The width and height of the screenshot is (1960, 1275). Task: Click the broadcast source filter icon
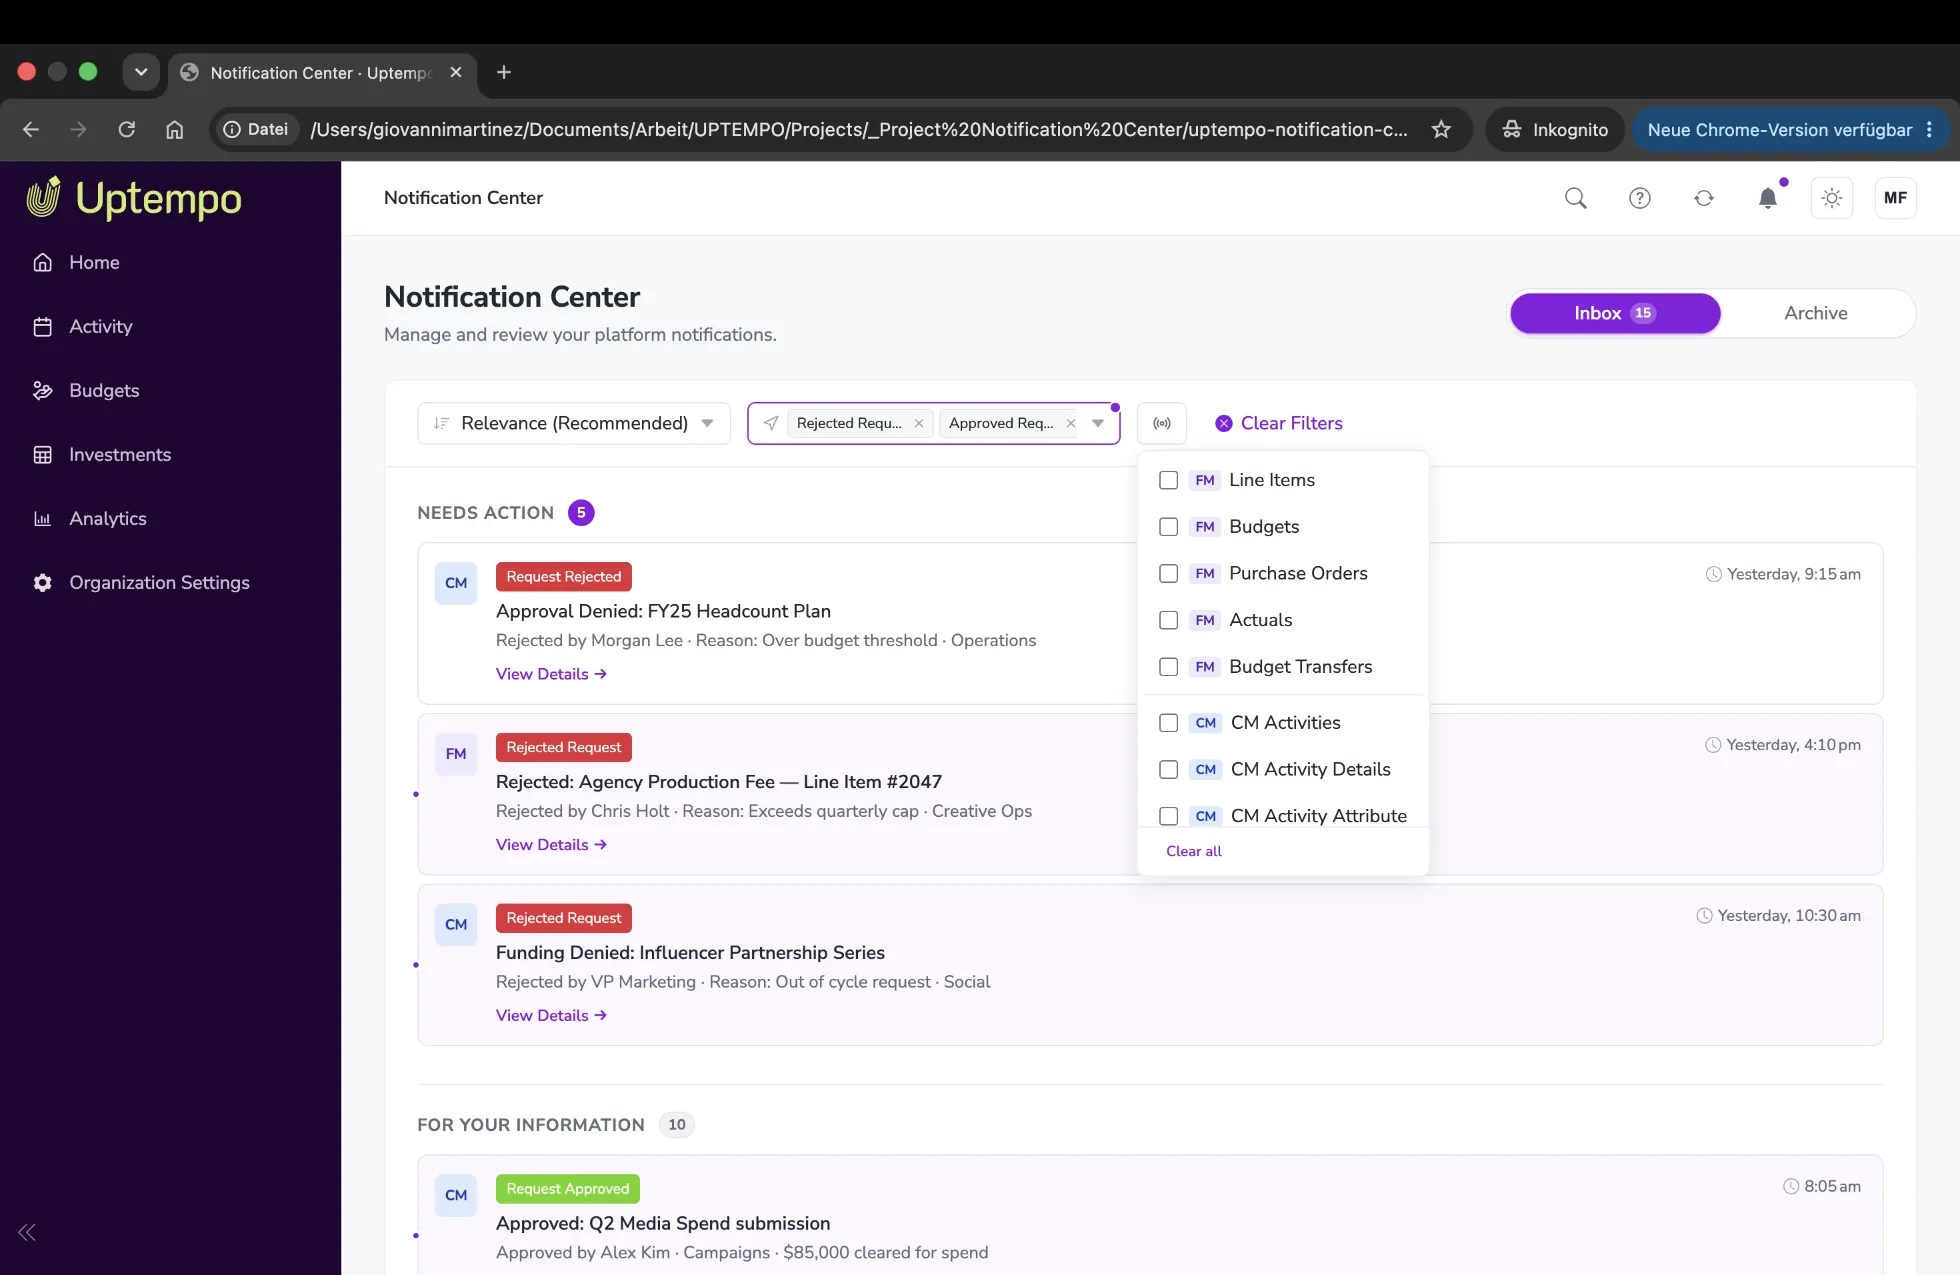[1162, 423]
